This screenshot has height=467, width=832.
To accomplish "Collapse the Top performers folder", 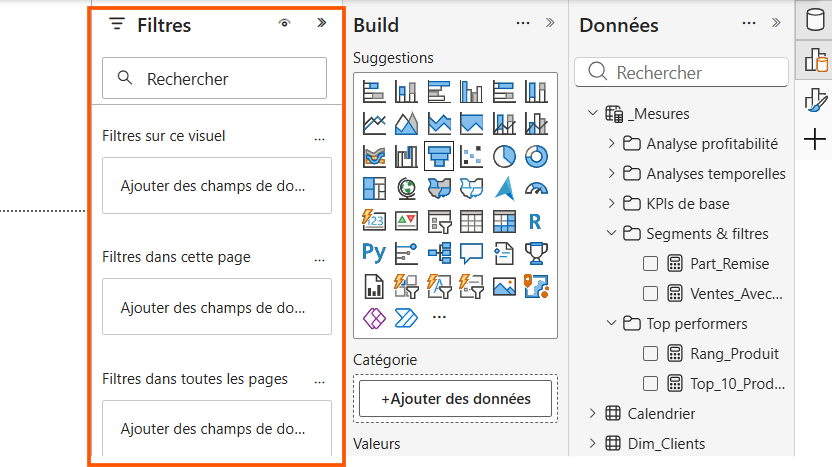I will [x=611, y=323].
